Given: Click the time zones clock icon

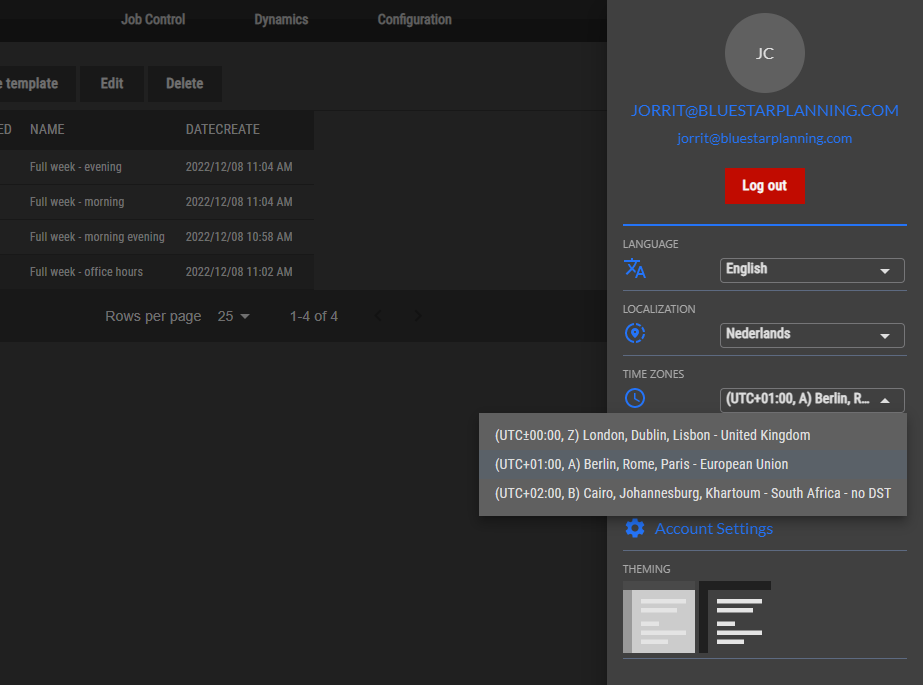Looking at the screenshot, I should pos(635,398).
